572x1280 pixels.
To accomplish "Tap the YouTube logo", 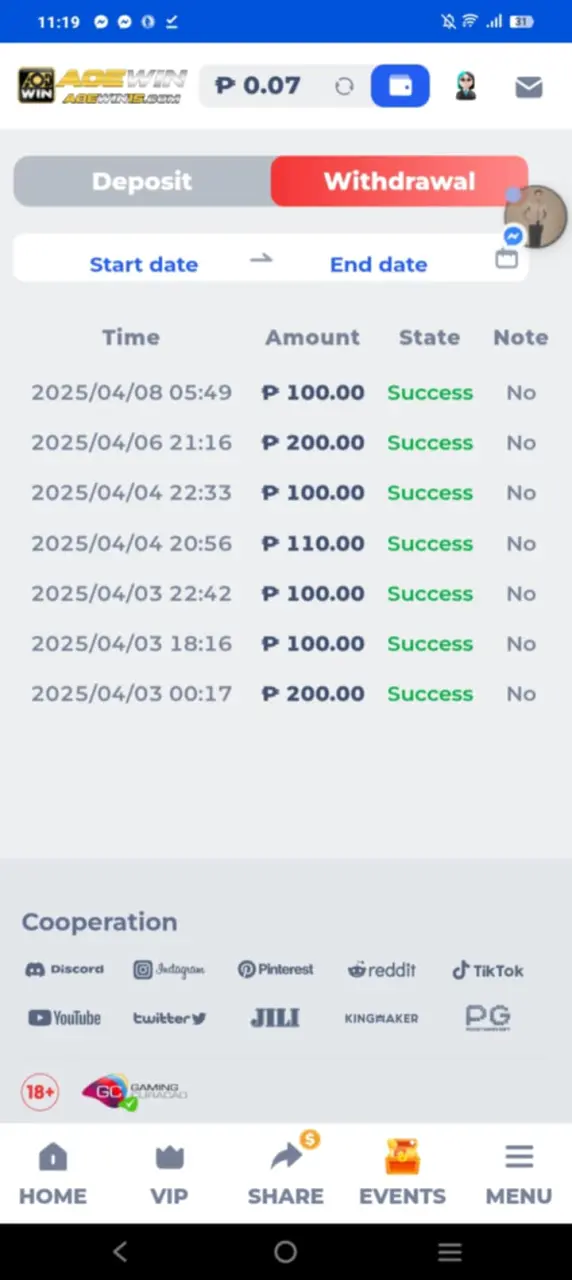I will pyautogui.click(x=64, y=1018).
